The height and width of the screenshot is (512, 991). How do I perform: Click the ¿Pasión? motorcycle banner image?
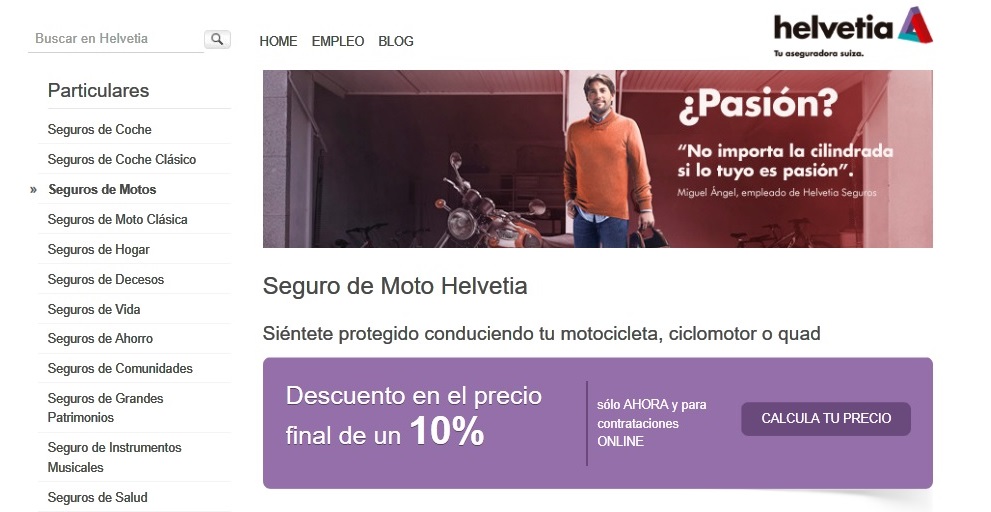(x=597, y=159)
